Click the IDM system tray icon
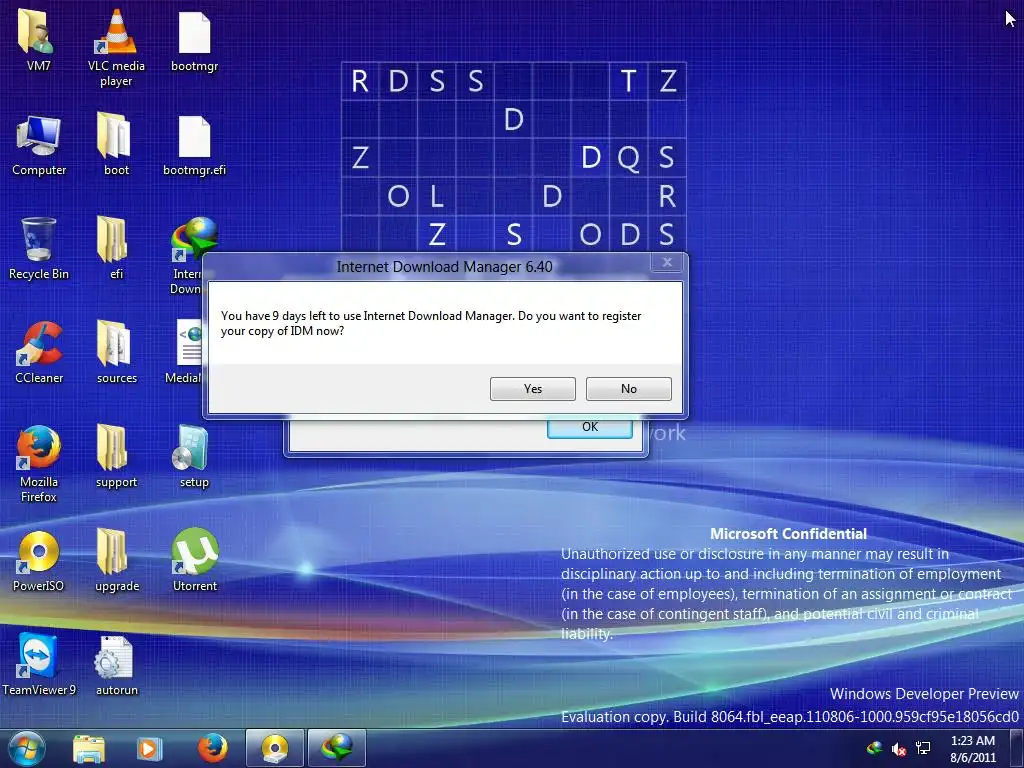 pyautogui.click(x=874, y=748)
